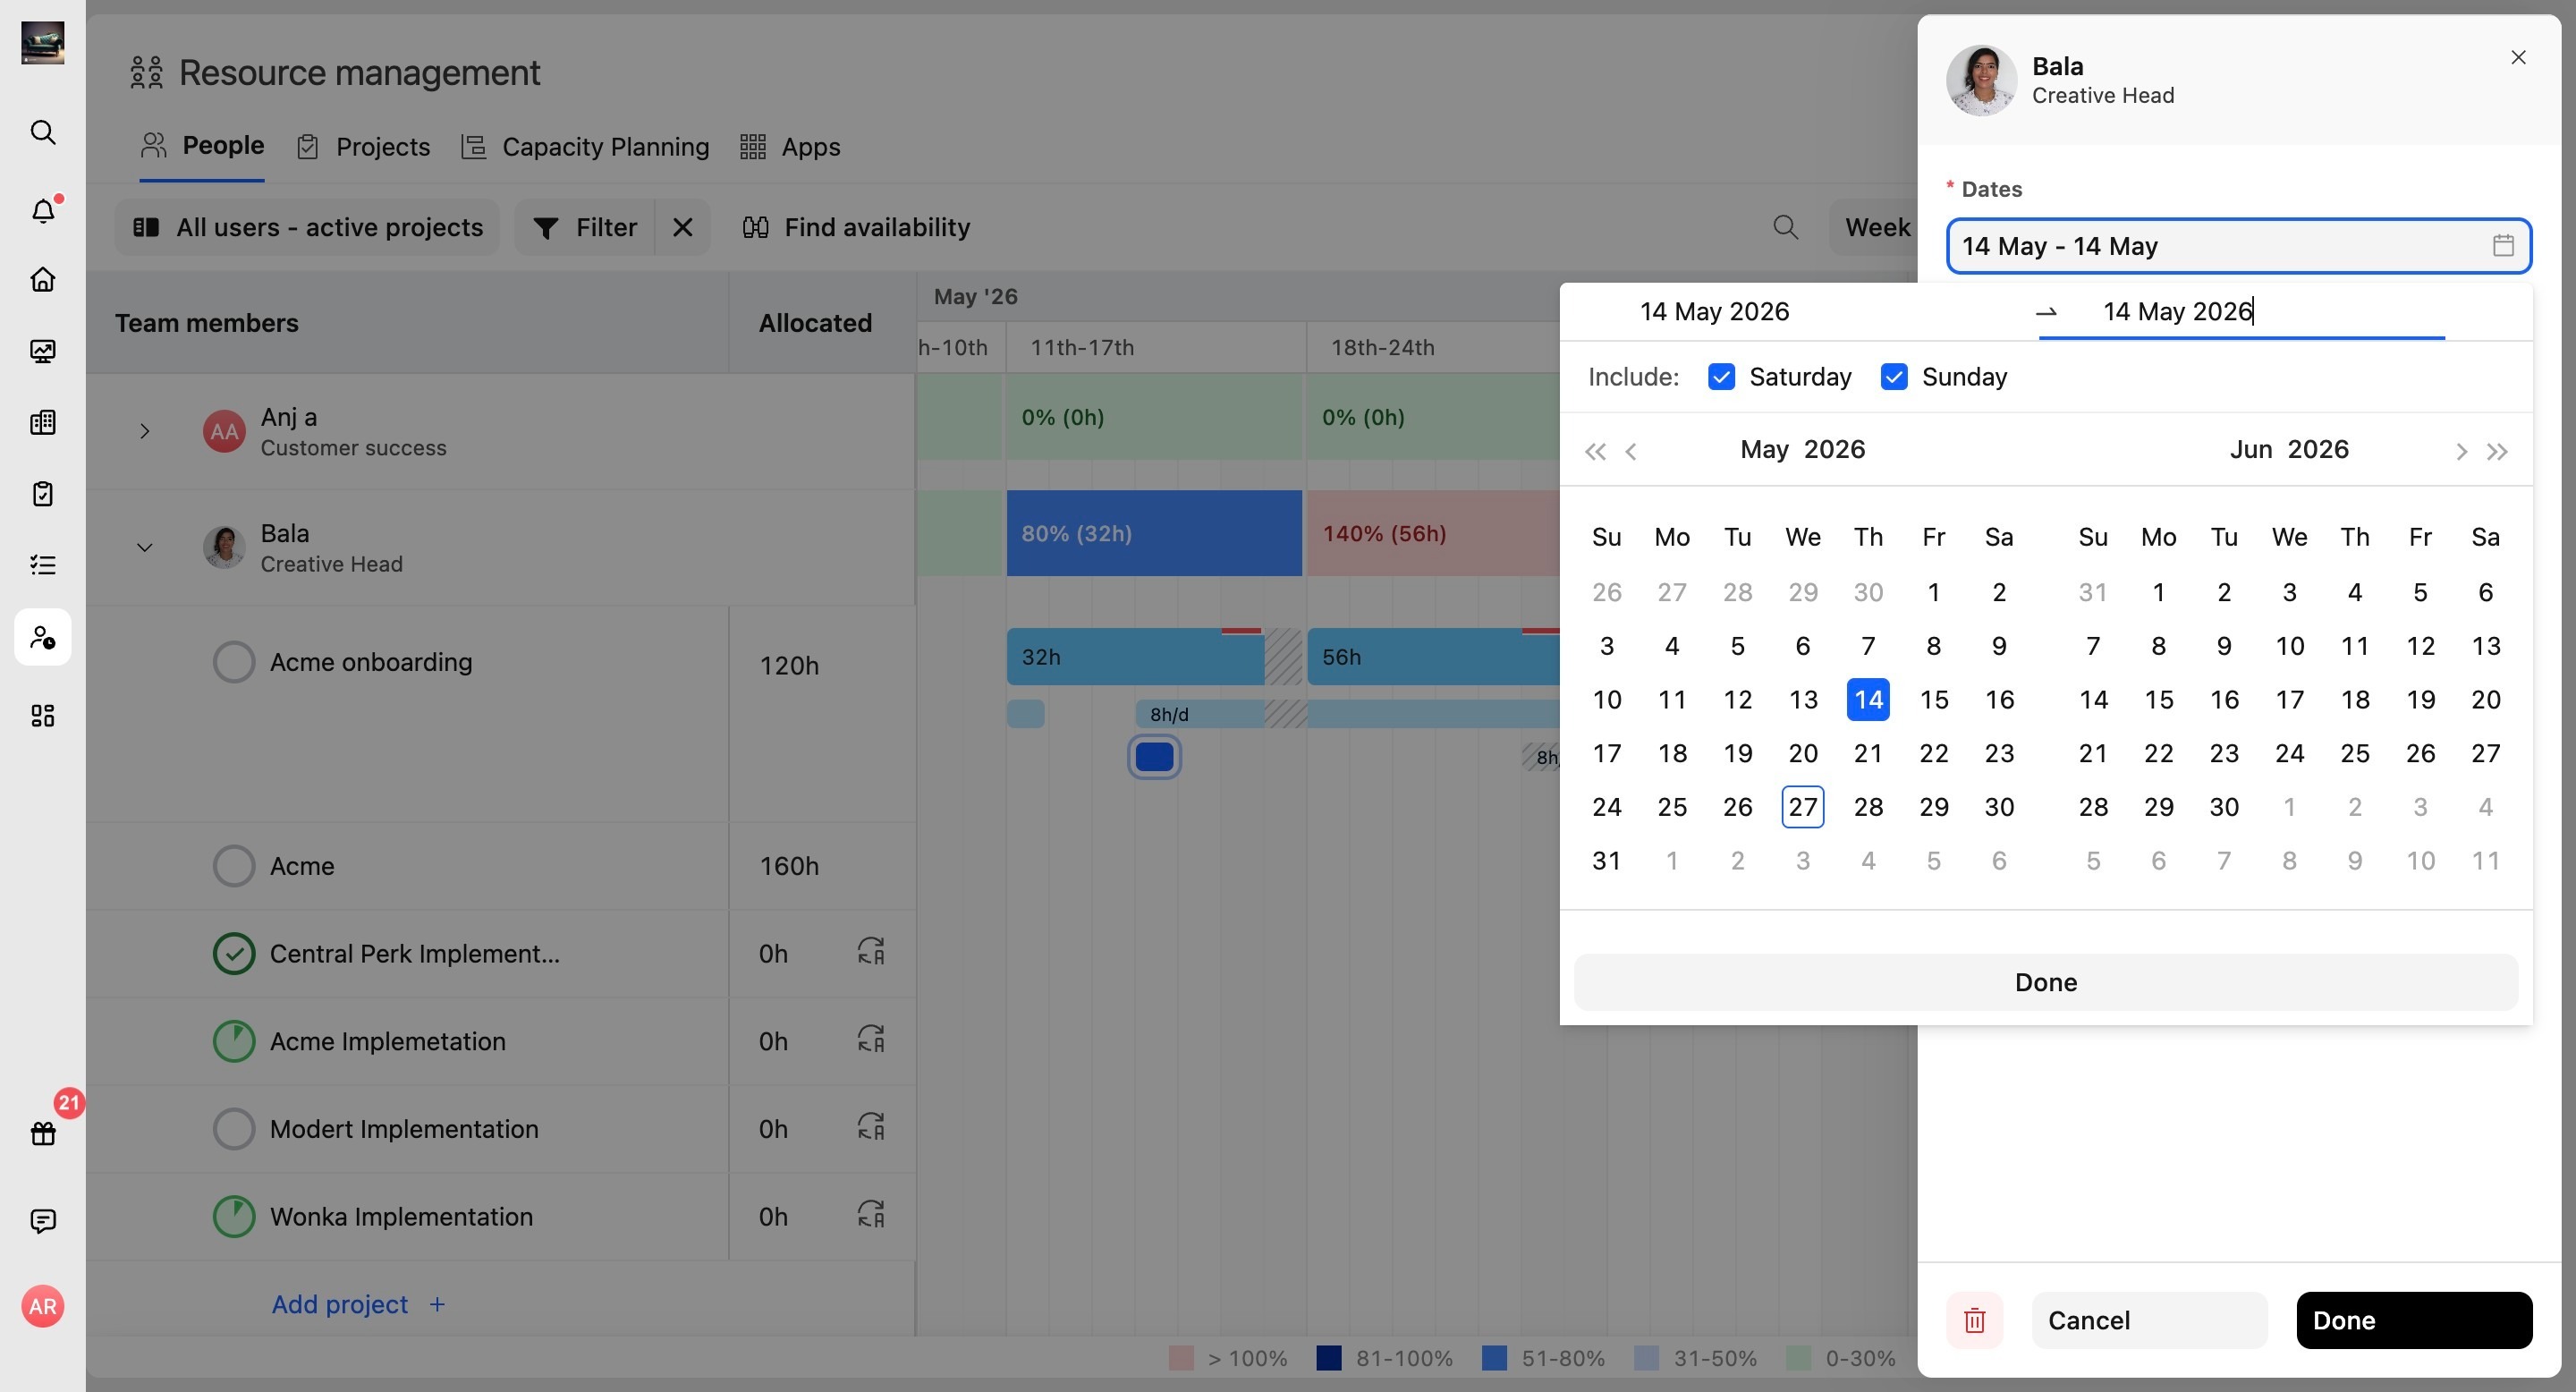Open the chat feedback icon in sidebar
Screen dimensions: 2576x1392
point(43,1221)
